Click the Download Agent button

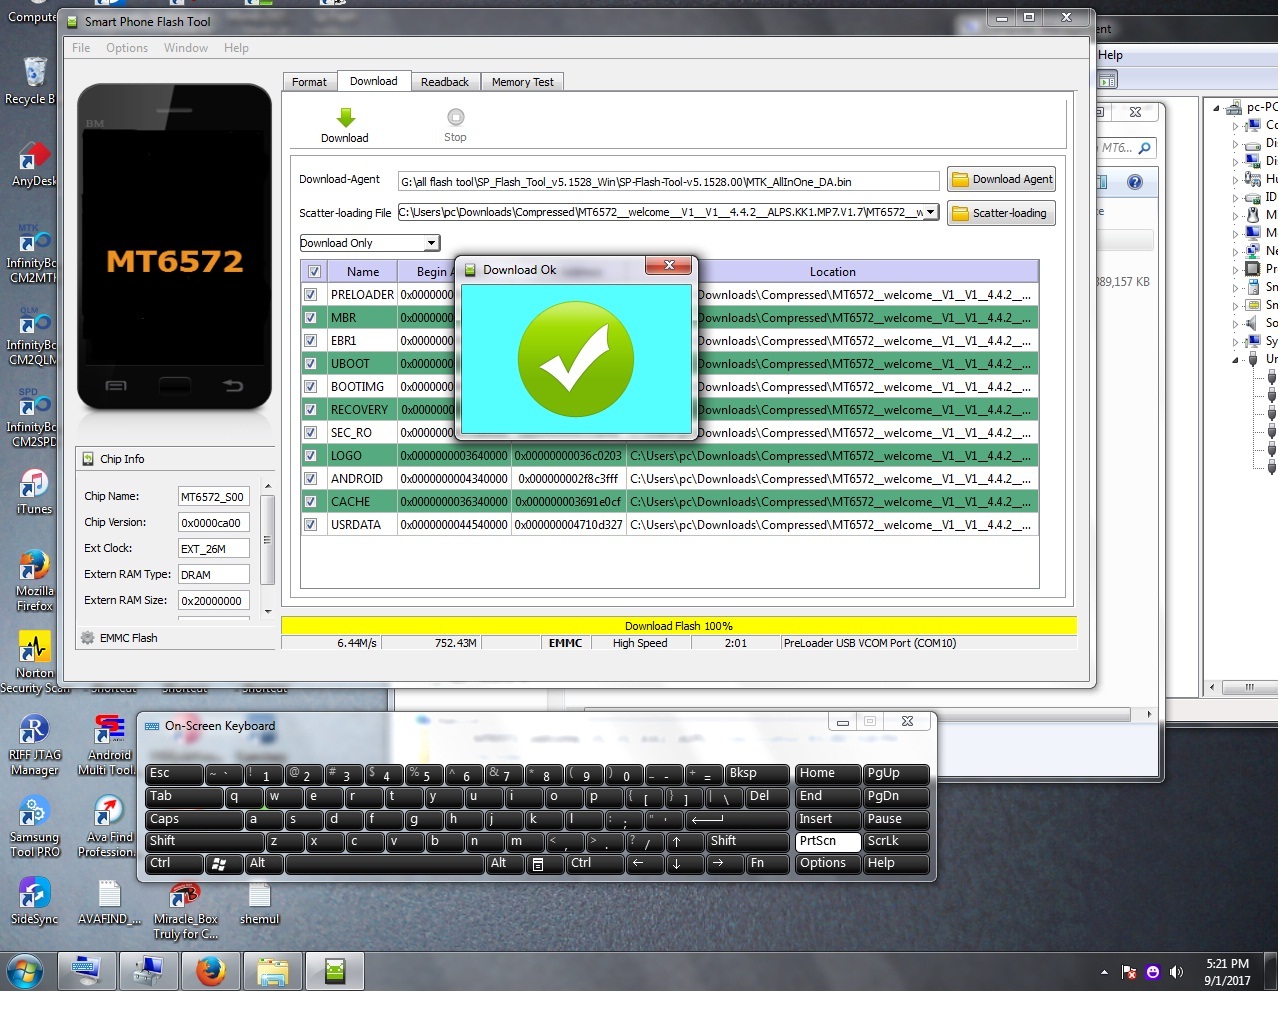pos(1001,179)
